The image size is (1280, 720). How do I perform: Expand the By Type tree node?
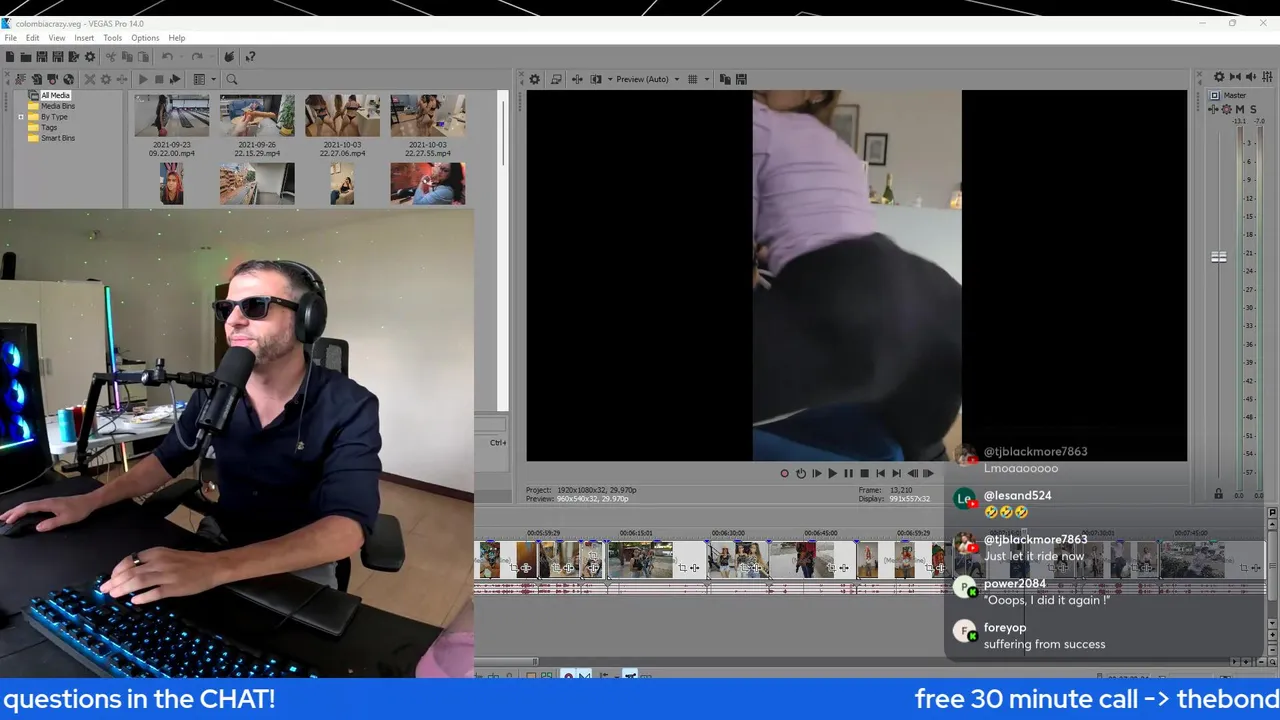click(x=21, y=117)
